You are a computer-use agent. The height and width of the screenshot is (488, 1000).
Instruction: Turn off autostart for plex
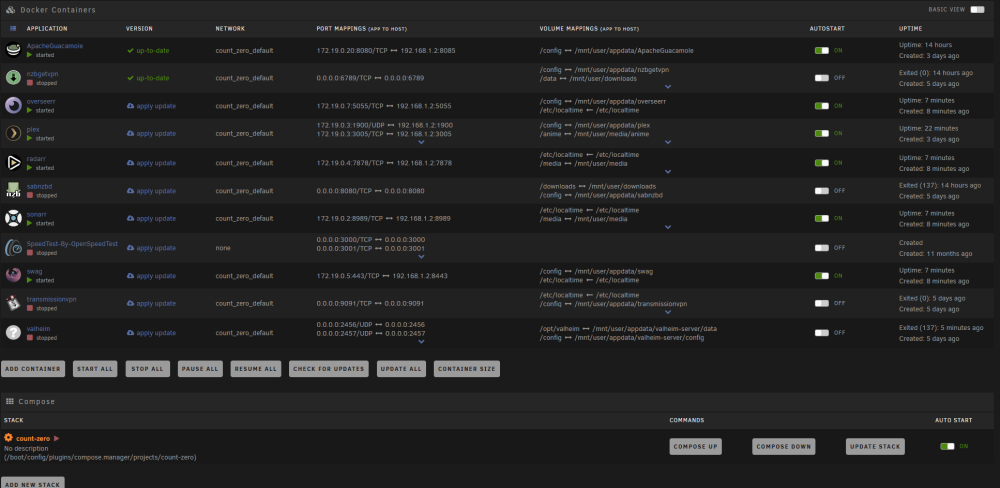(821, 133)
